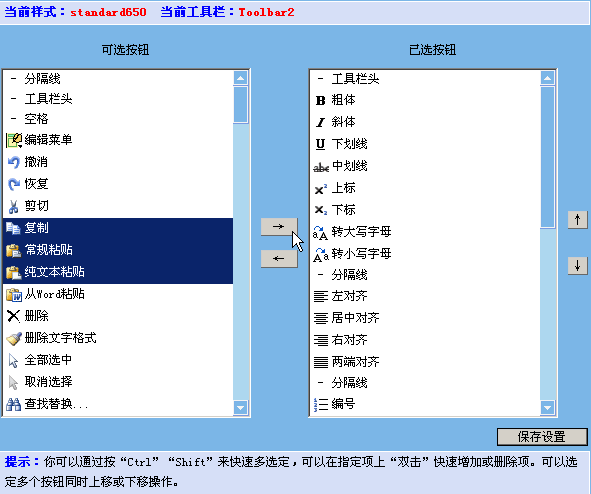
Task: Click the 保存设置 save button
Action: 542,437
